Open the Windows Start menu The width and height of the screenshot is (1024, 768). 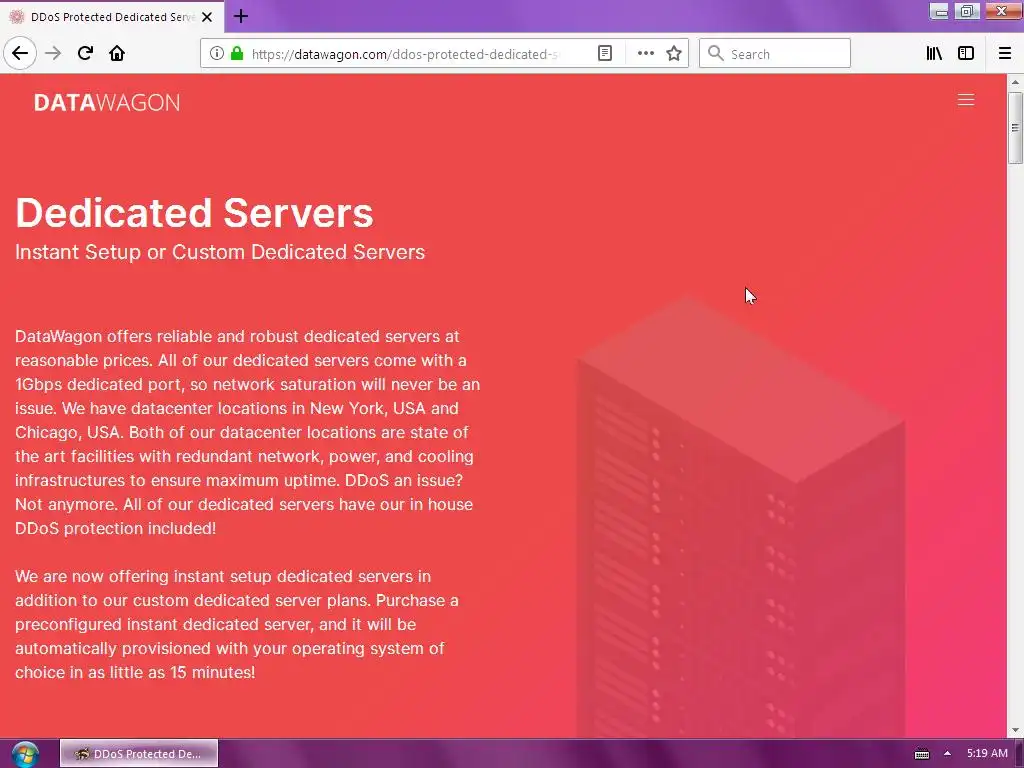click(x=25, y=754)
